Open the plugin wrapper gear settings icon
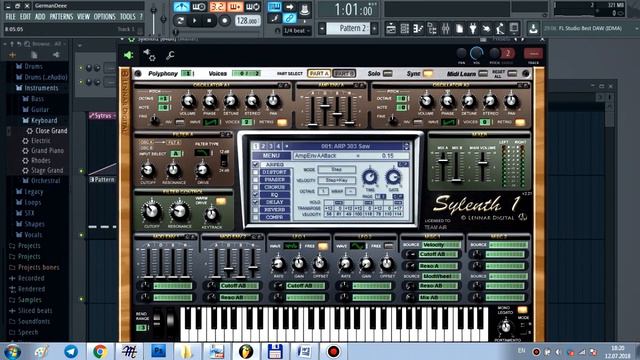This screenshot has height=360, width=640. tap(149, 55)
